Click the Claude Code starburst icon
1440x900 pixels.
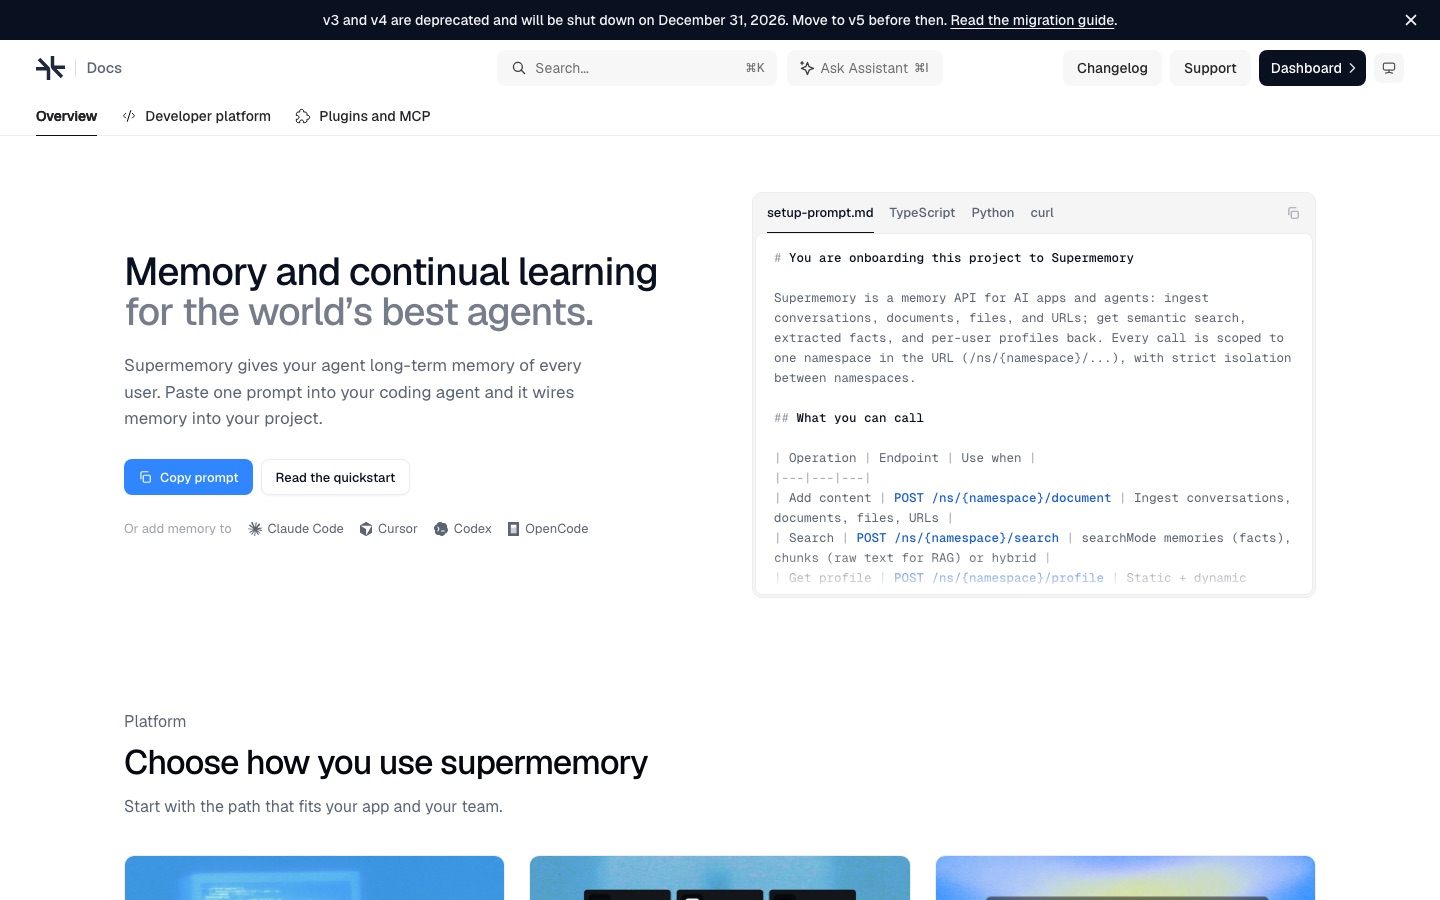click(255, 529)
